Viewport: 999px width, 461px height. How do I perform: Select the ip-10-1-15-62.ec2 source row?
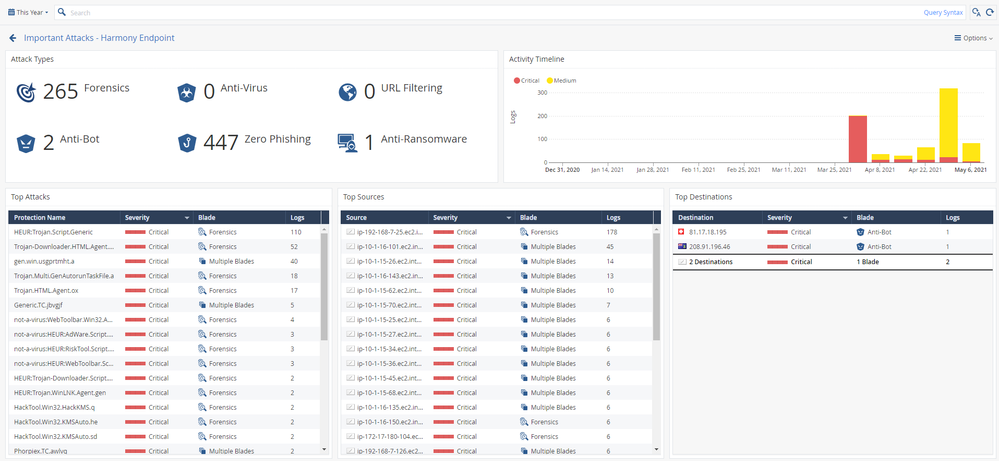pyautogui.click(x=497, y=290)
